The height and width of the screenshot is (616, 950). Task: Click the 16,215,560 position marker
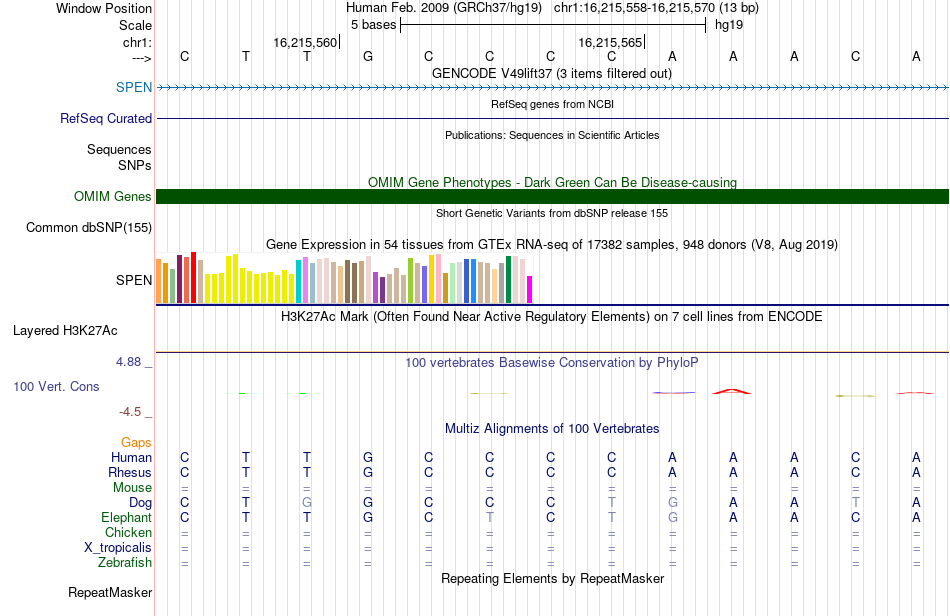(305, 42)
